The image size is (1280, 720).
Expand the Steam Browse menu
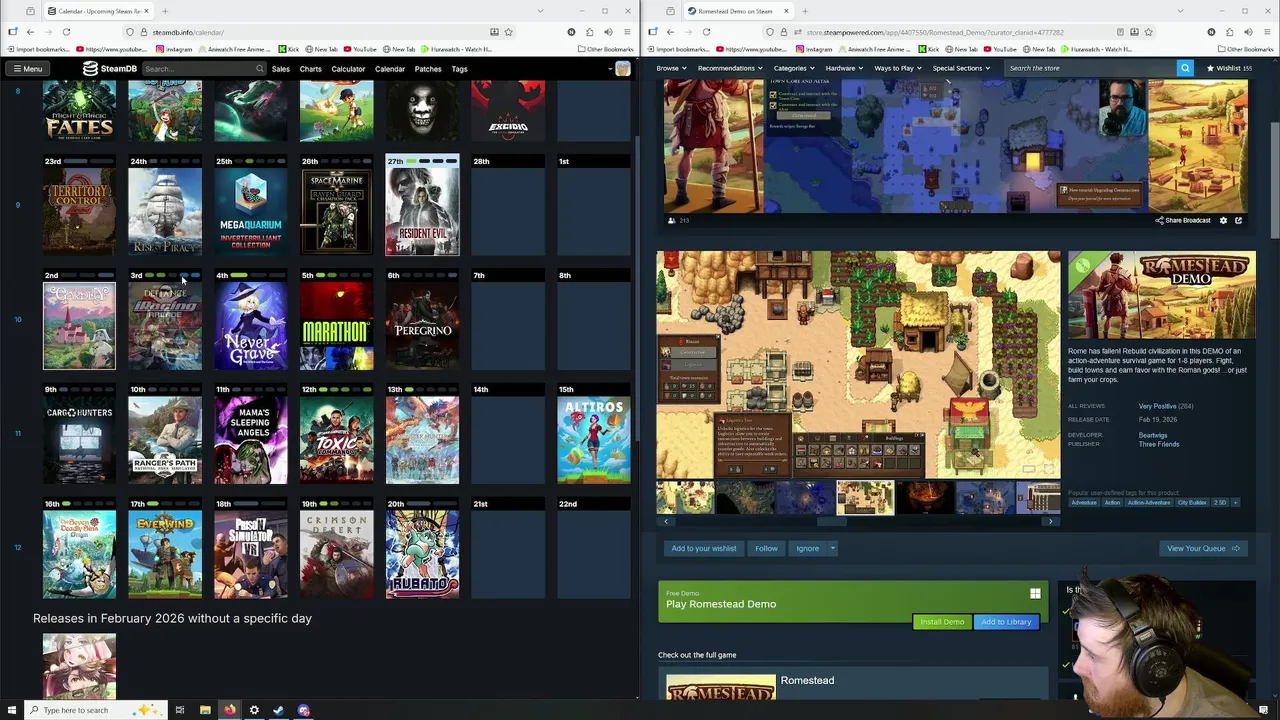pyautogui.click(x=670, y=68)
